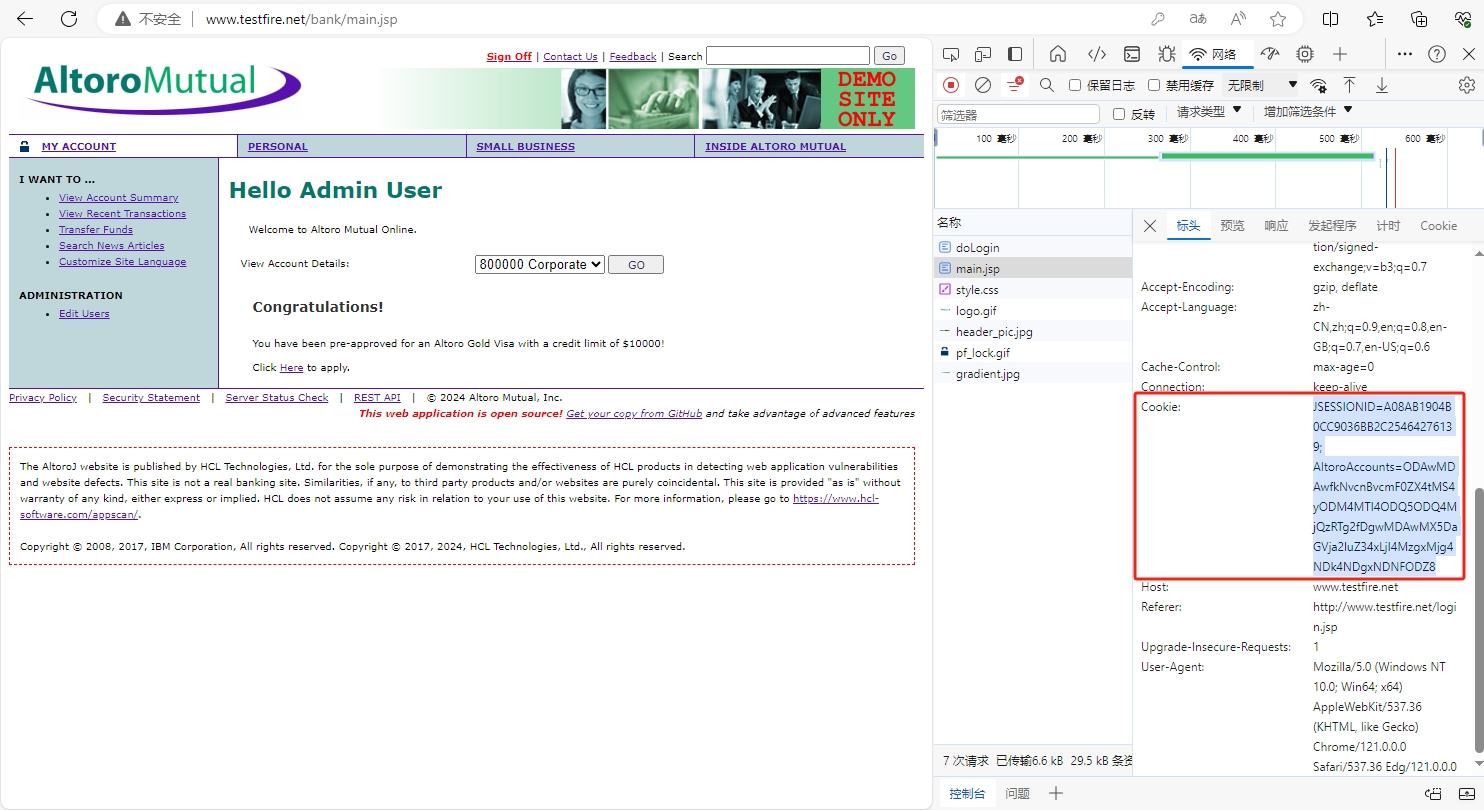Switch to the Timing tab (计时)
Screen dimensions: 1484x810
pos(1388,226)
